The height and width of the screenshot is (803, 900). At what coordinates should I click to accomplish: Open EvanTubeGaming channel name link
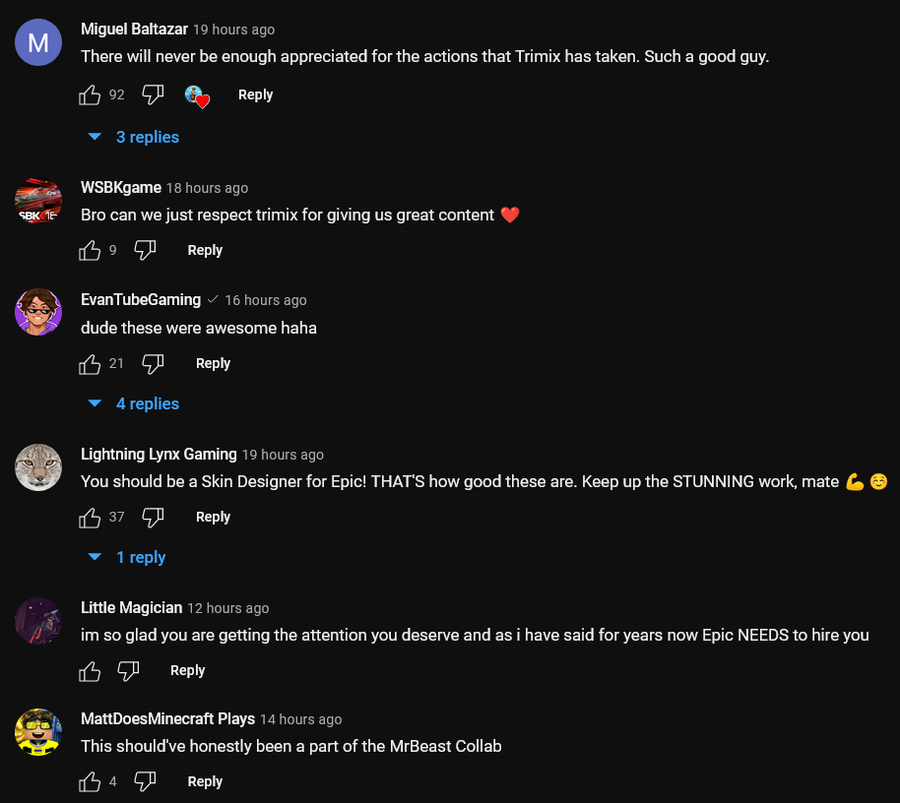pyautogui.click(x=140, y=300)
